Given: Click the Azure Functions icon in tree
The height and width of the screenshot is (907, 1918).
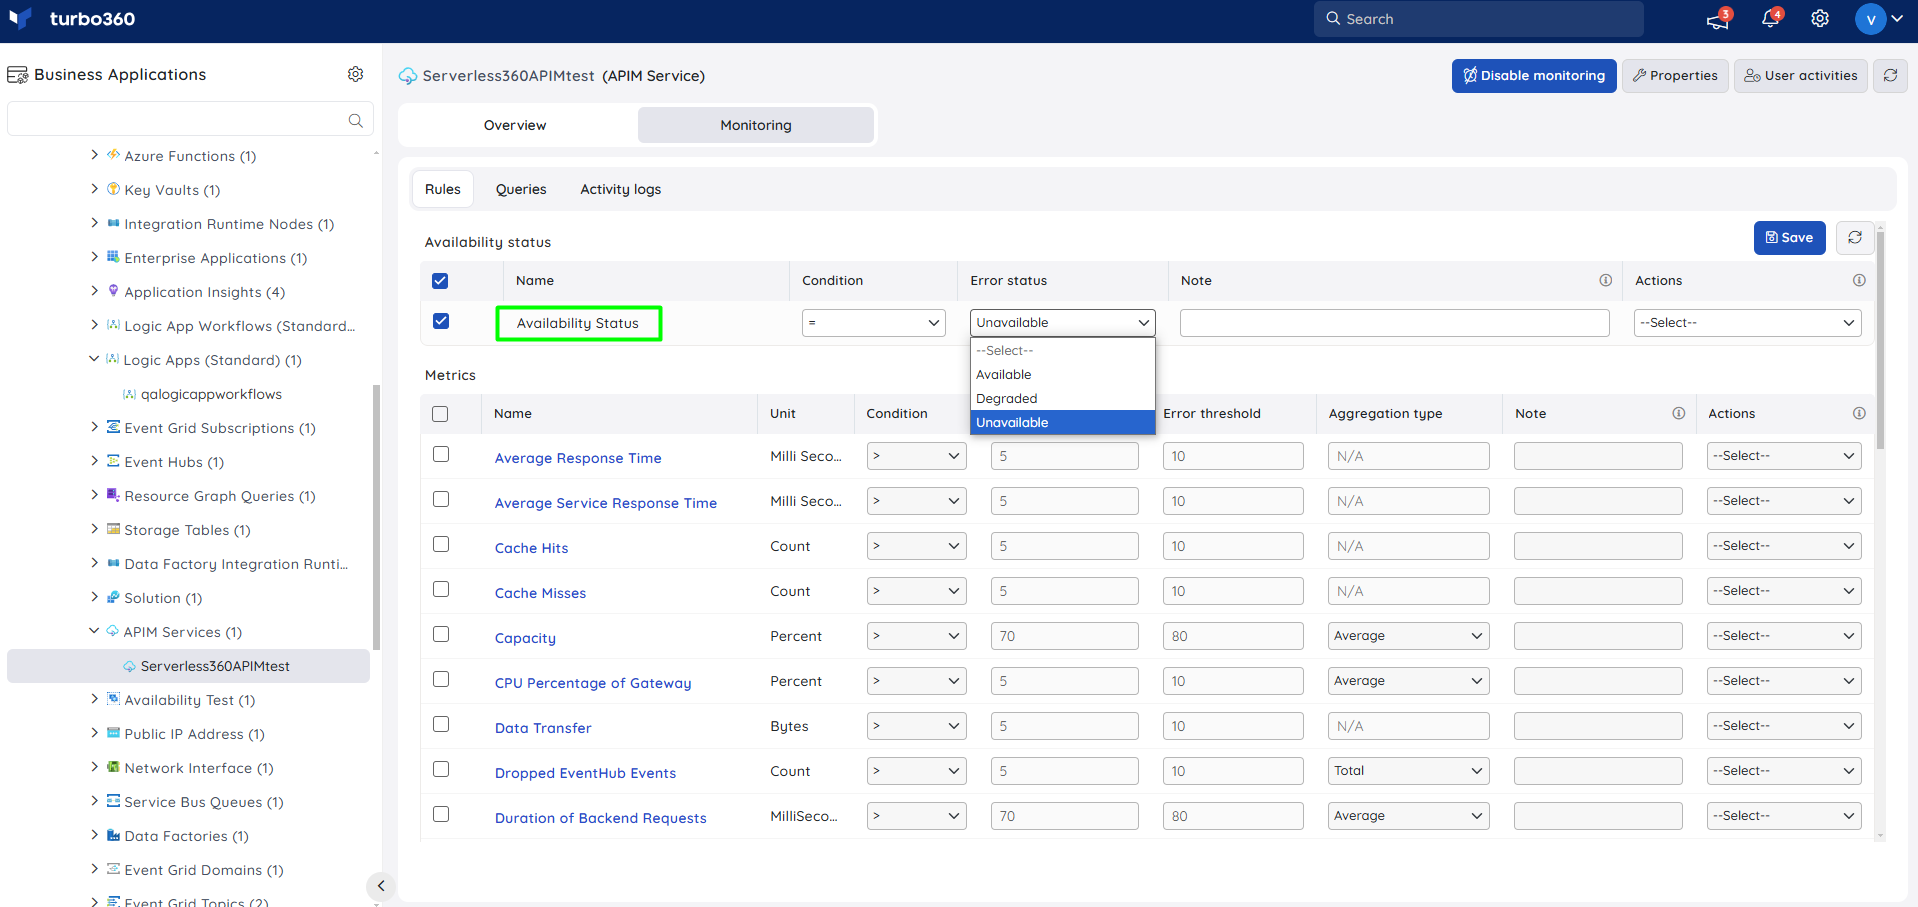Looking at the screenshot, I should click(113, 155).
